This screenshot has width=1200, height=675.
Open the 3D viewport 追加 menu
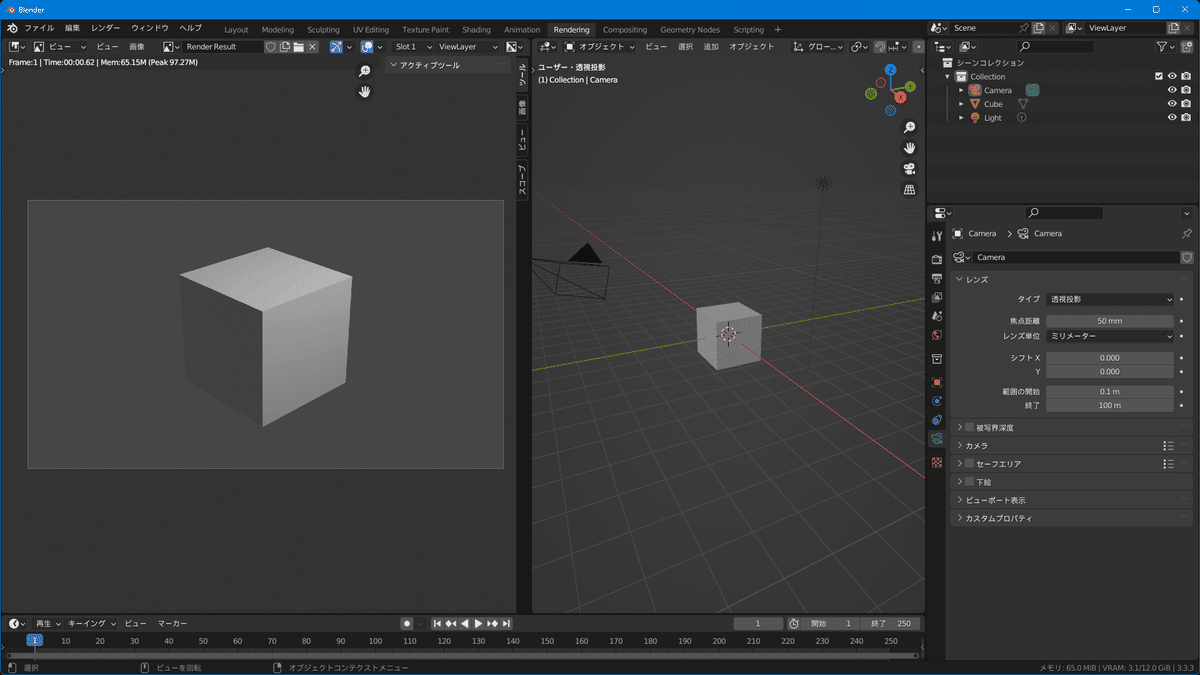coord(711,46)
